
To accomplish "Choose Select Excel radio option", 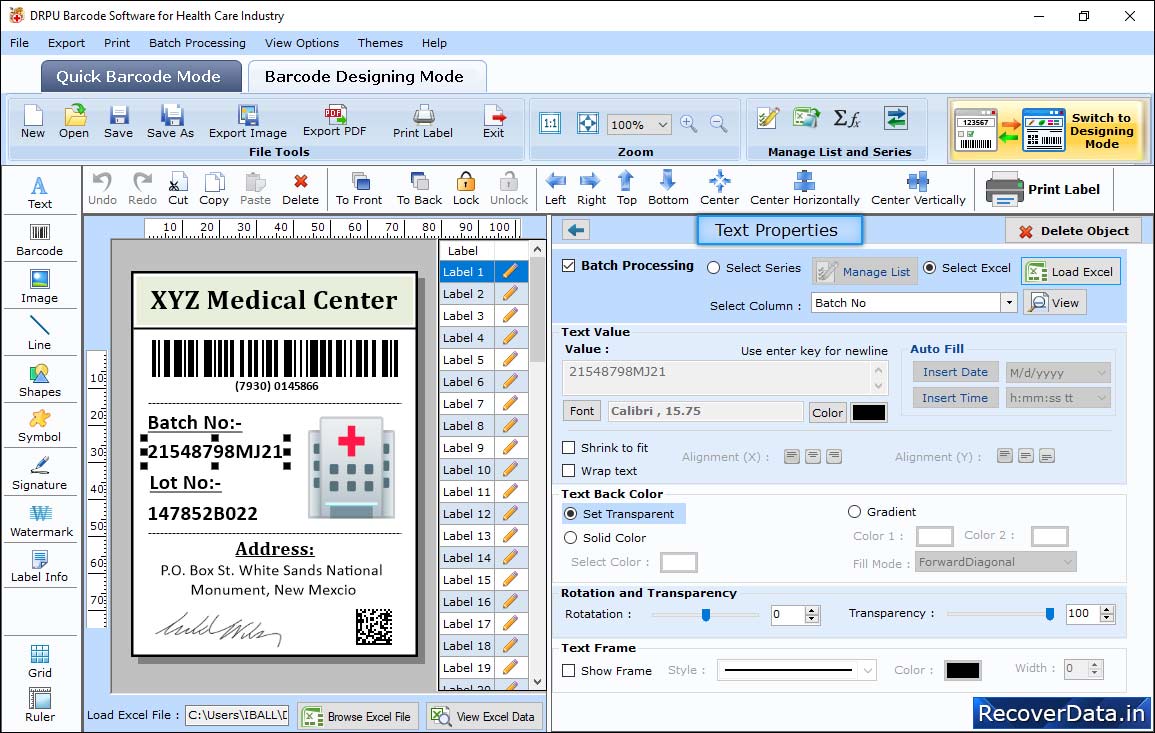I will pyautogui.click(x=930, y=267).
